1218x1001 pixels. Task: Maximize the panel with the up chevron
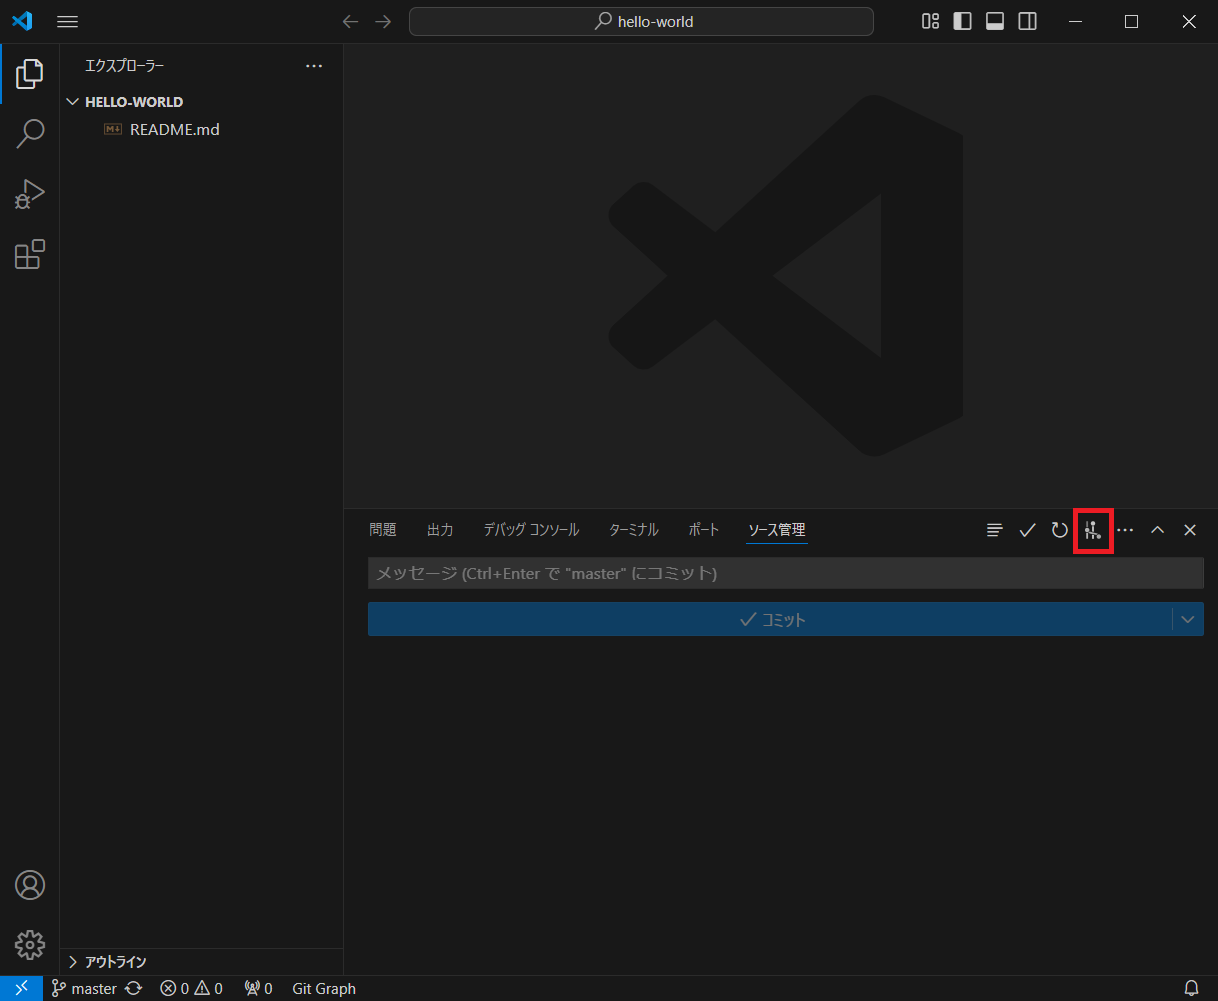point(1157,530)
